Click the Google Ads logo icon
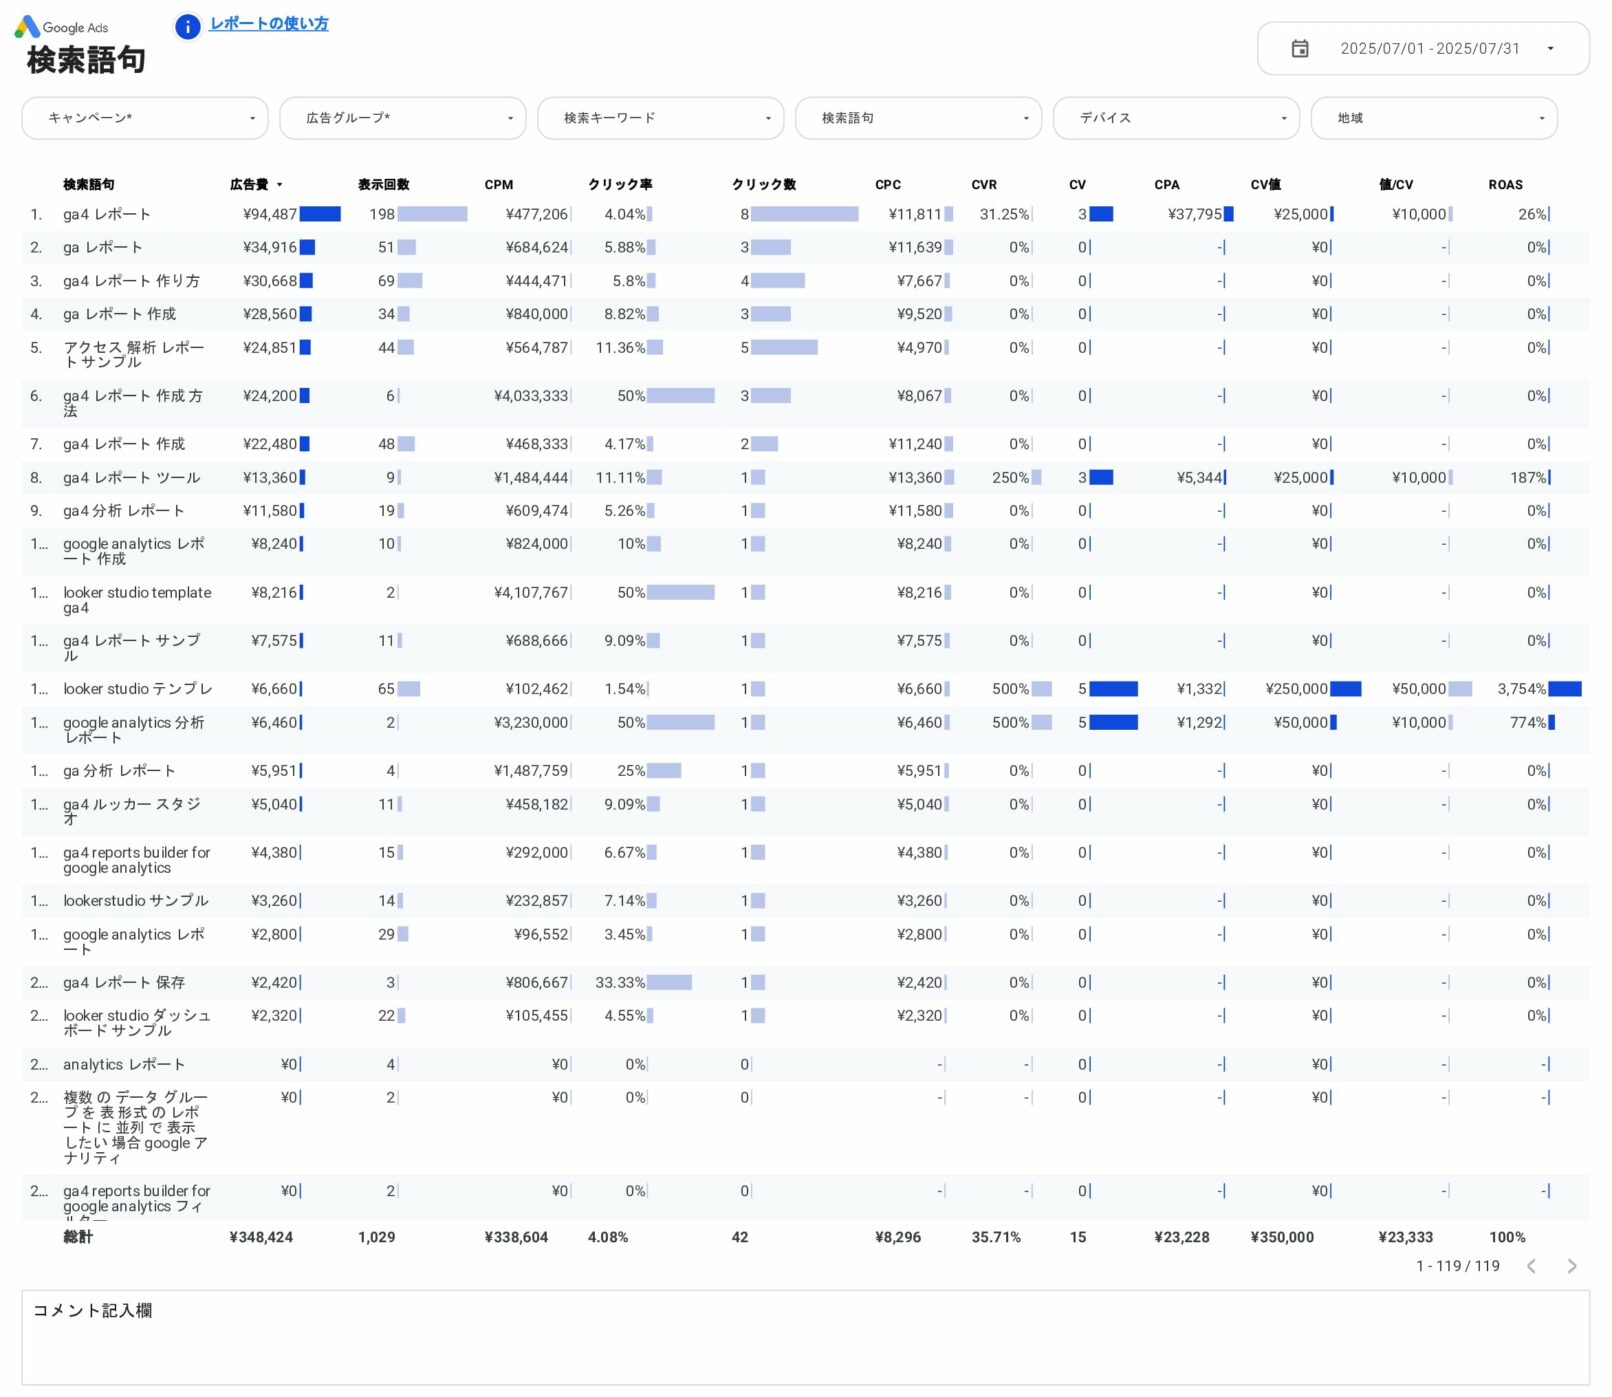This screenshot has width=1612, height=1397. pyautogui.click(x=27, y=27)
